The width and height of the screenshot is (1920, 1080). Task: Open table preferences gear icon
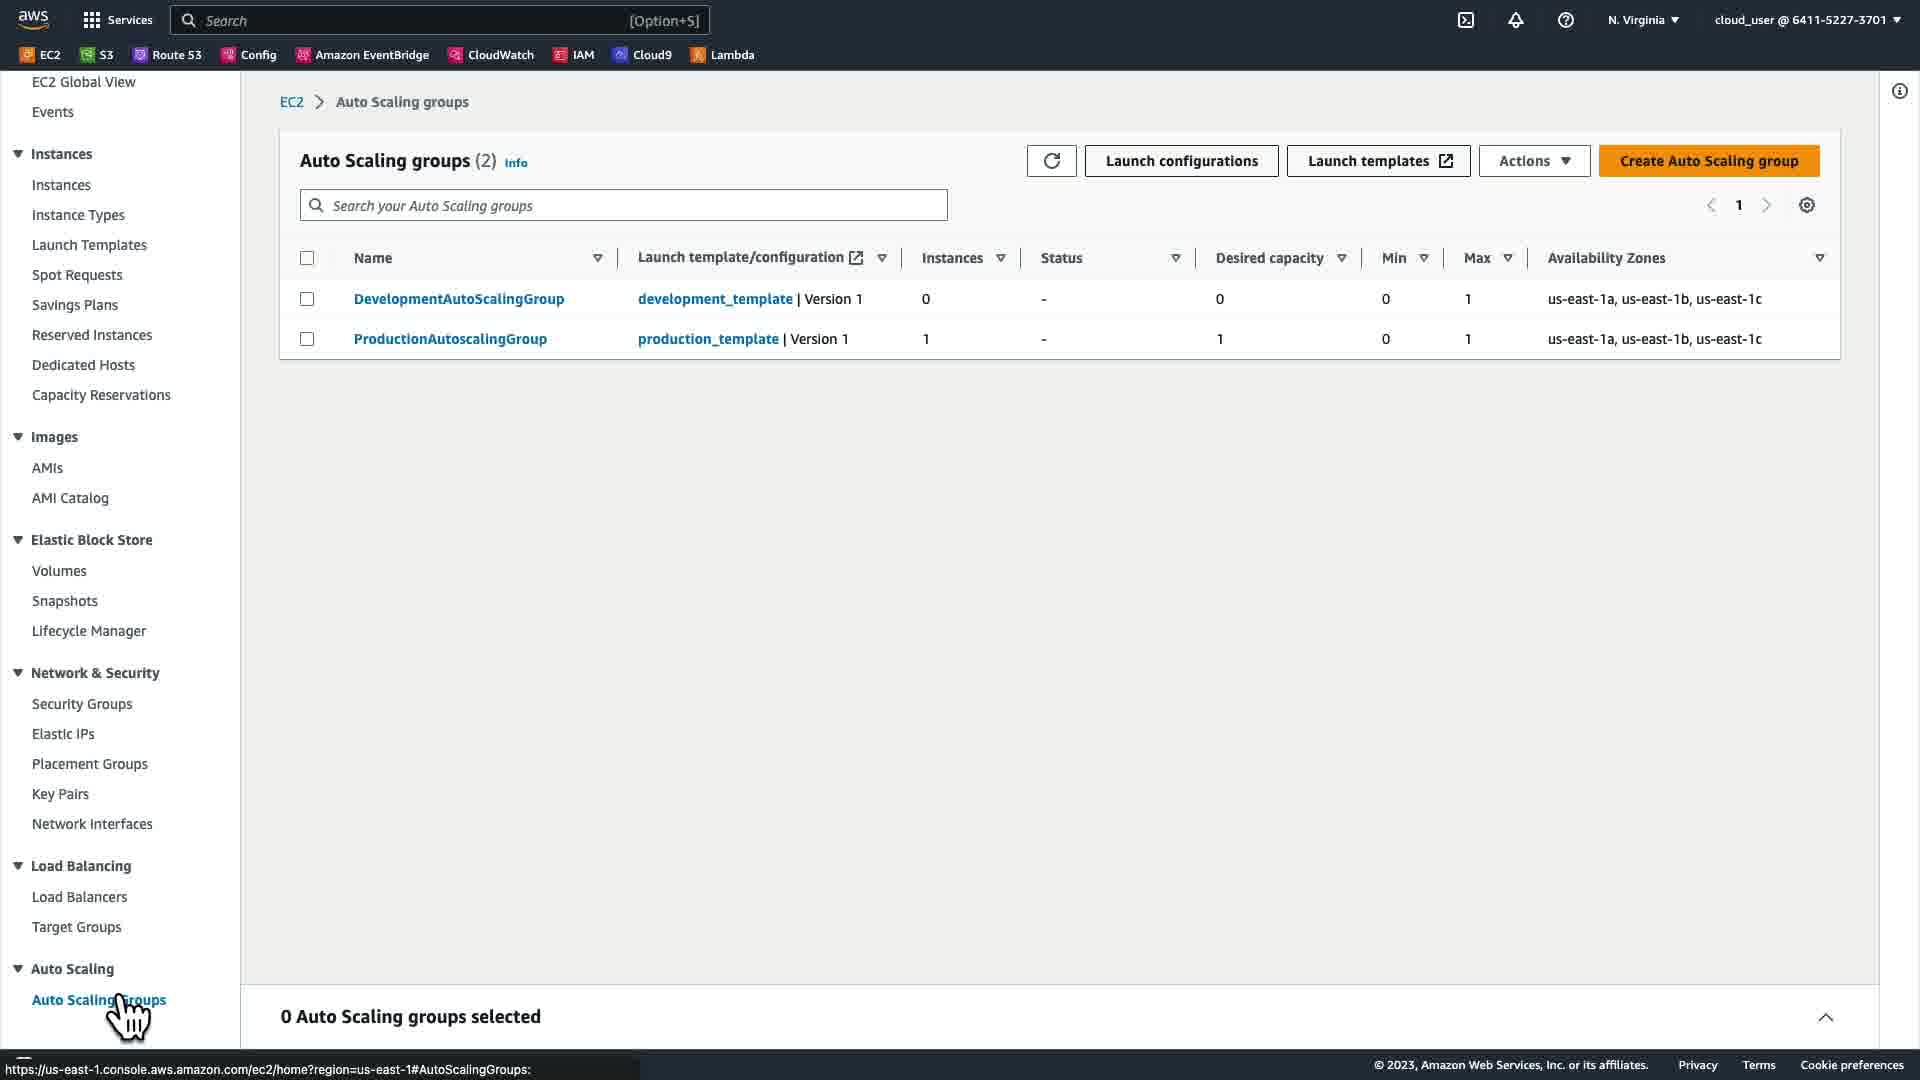point(1806,205)
